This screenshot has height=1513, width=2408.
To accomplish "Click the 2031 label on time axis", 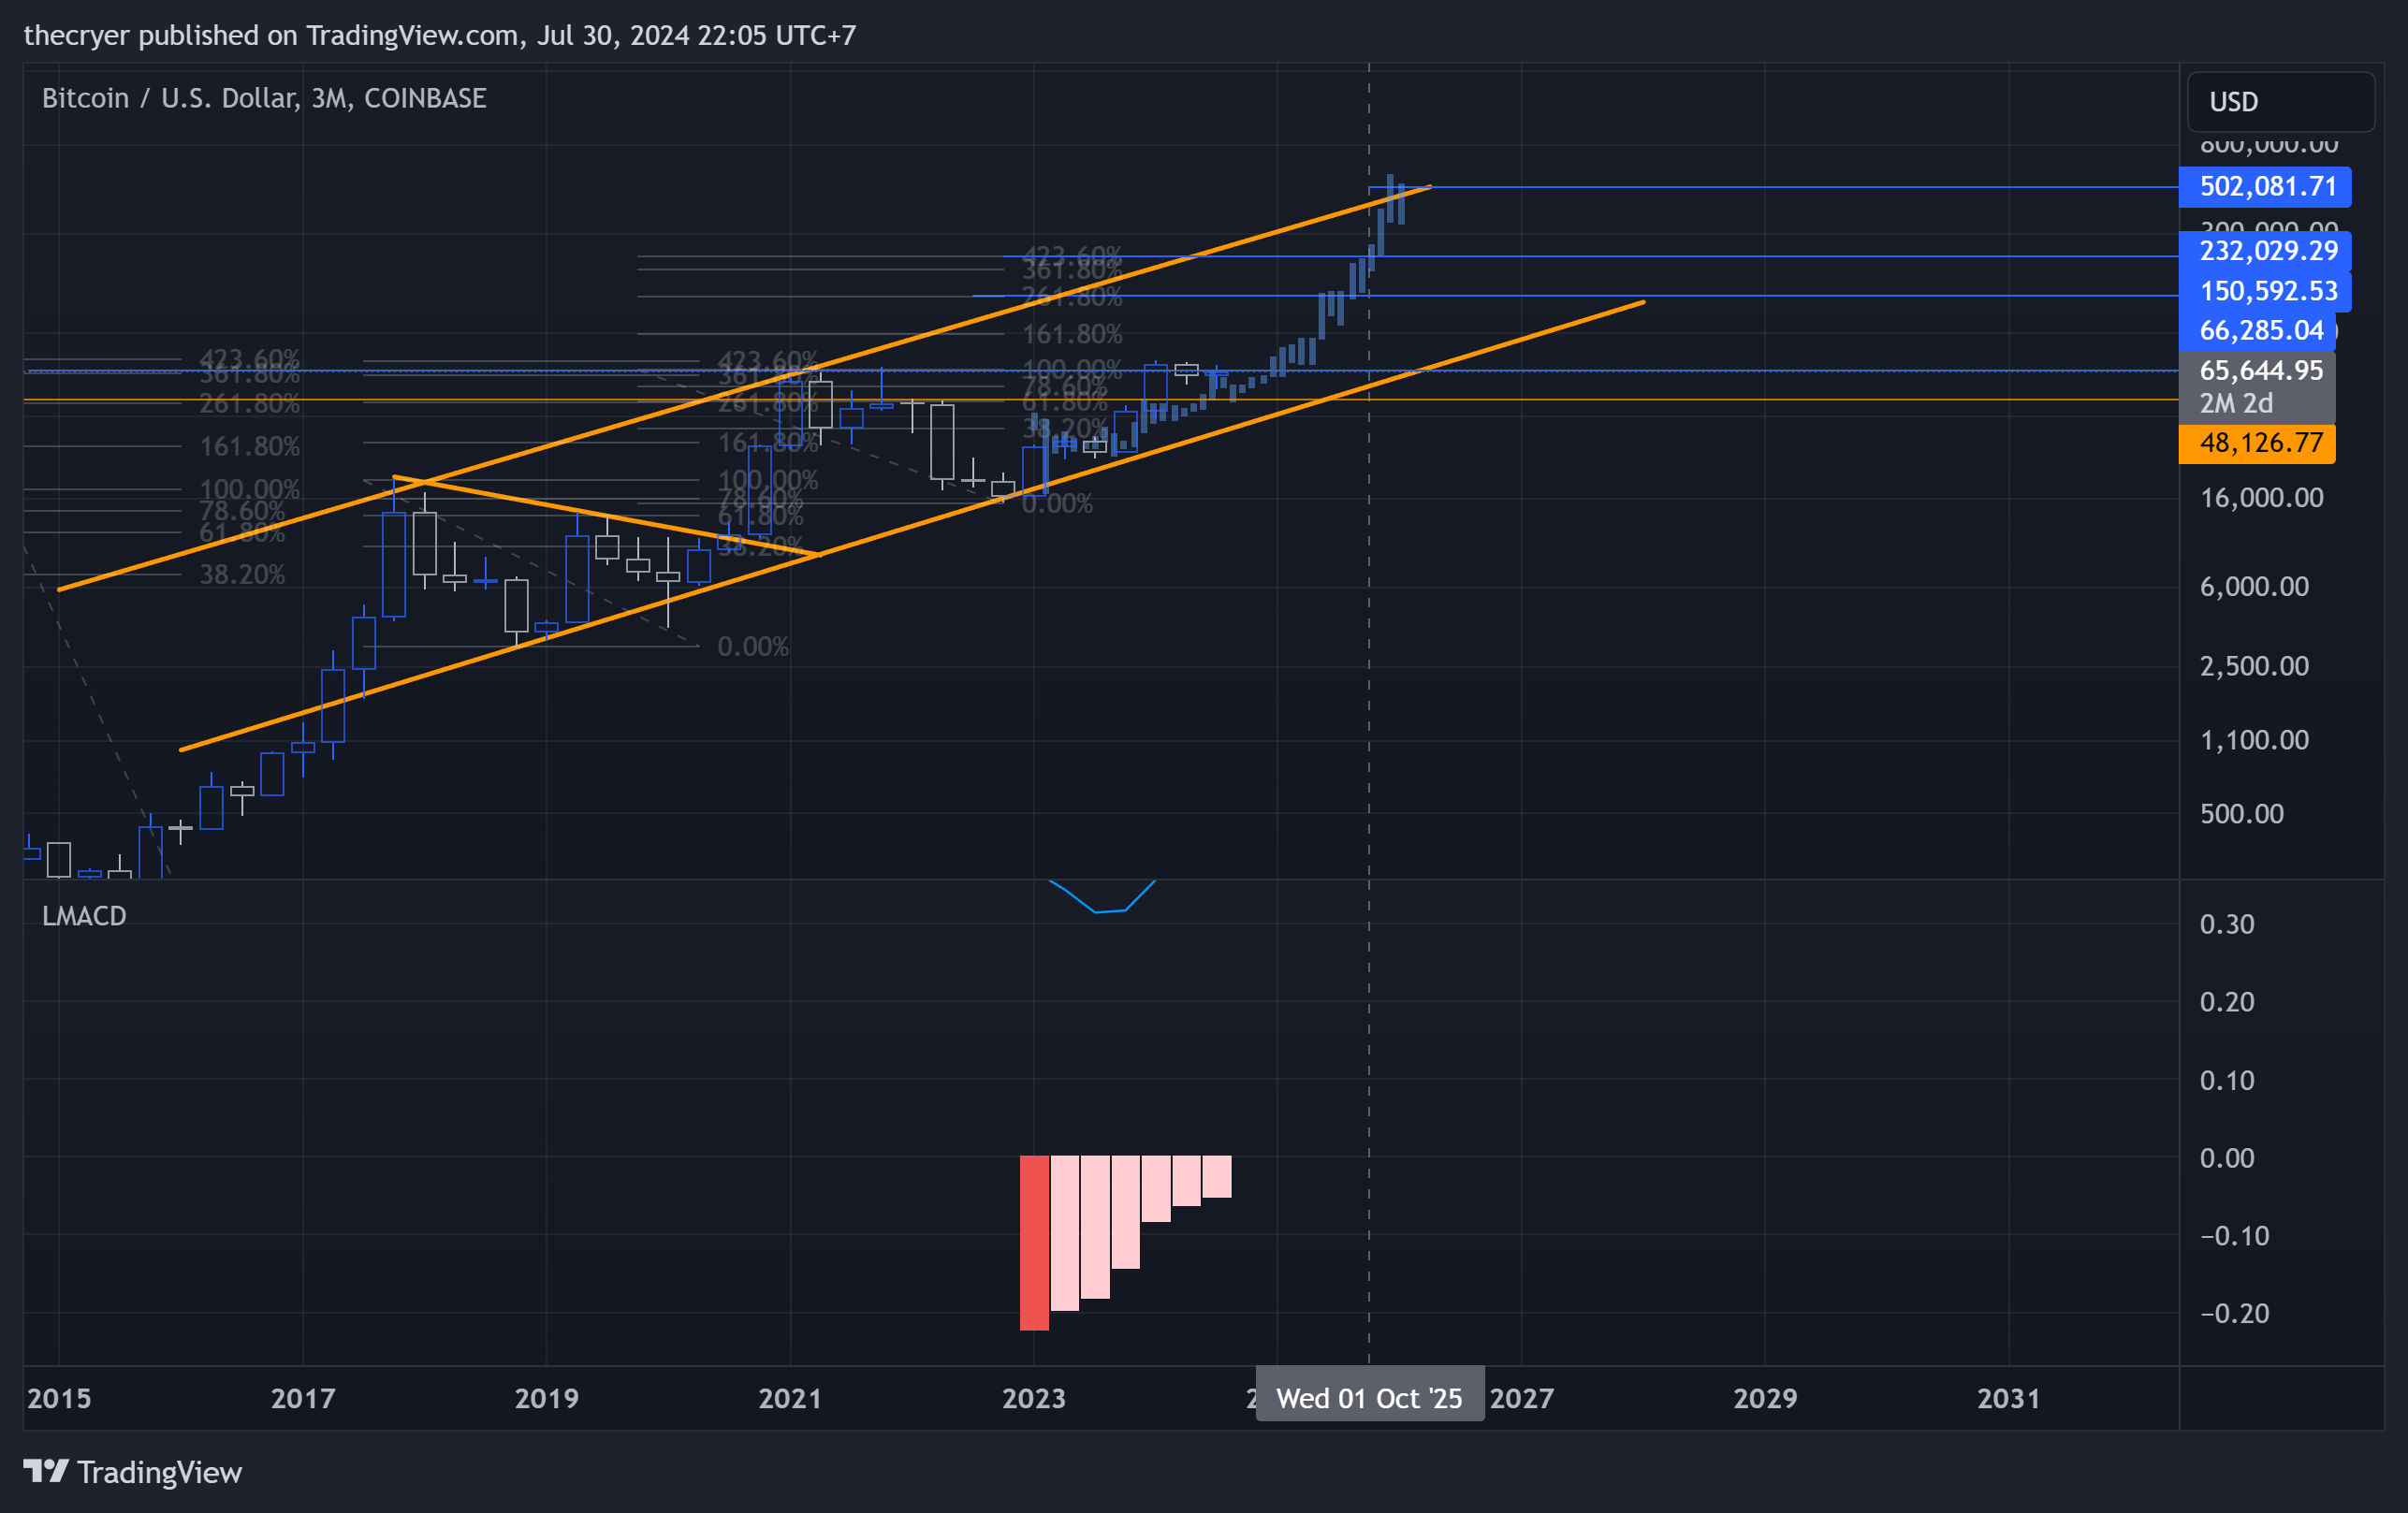I will click(x=2009, y=1398).
